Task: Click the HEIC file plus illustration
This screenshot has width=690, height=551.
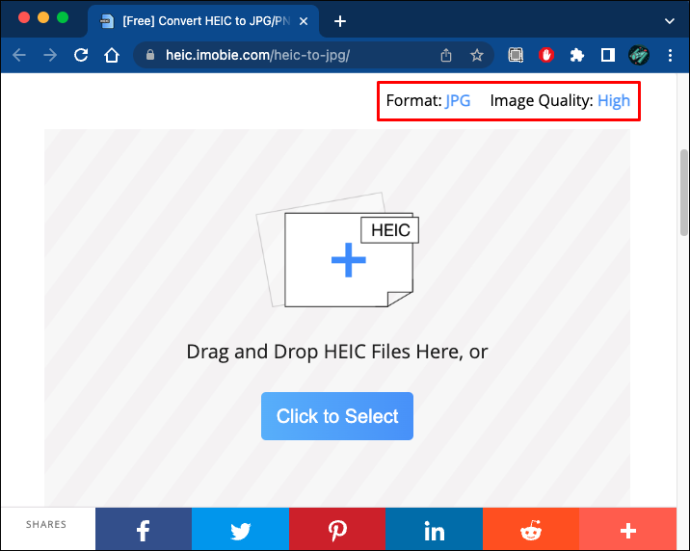Action: (338, 250)
